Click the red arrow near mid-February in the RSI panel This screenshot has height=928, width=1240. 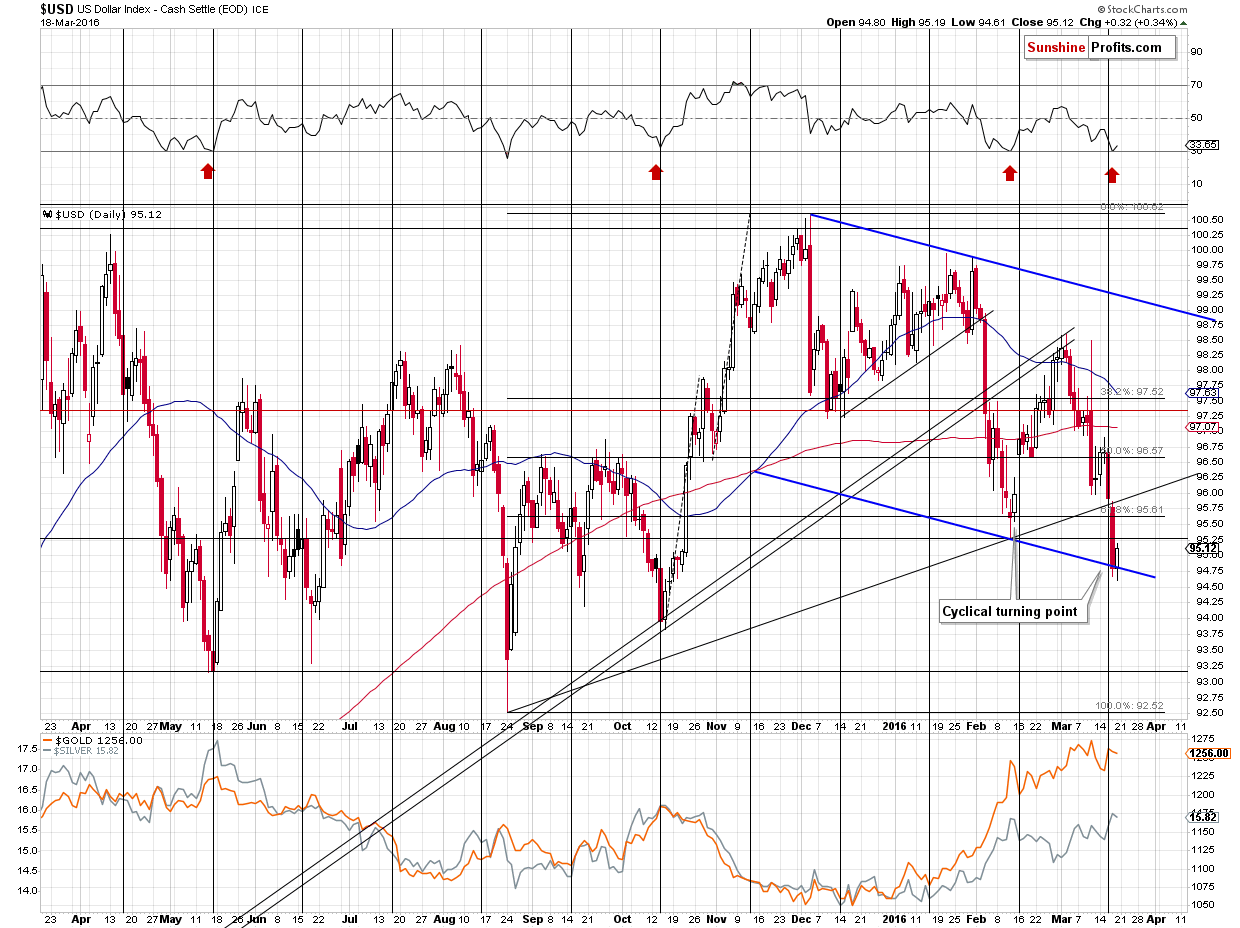[x=1010, y=173]
